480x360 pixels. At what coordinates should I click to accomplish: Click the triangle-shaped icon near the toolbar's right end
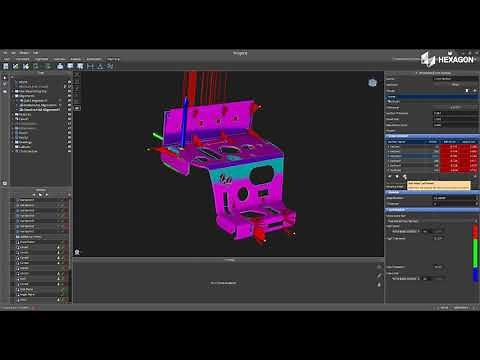pos(100,66)
